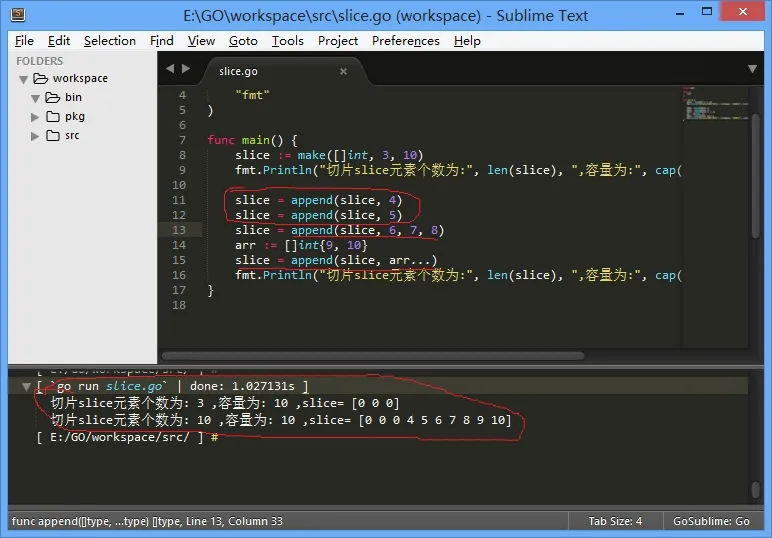The width and height of the screenshot is (772, 538).
Task: Click the bin folder icon
Action: click(x=53, y=97)
